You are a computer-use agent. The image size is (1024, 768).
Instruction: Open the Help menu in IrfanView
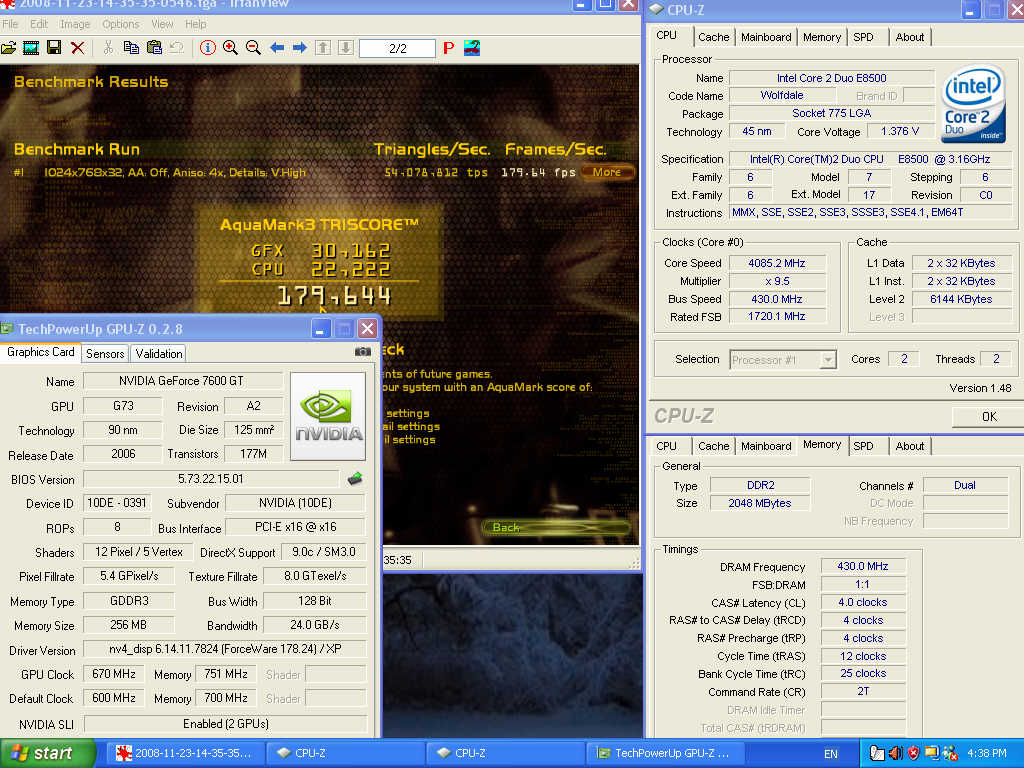pos(195,24)
